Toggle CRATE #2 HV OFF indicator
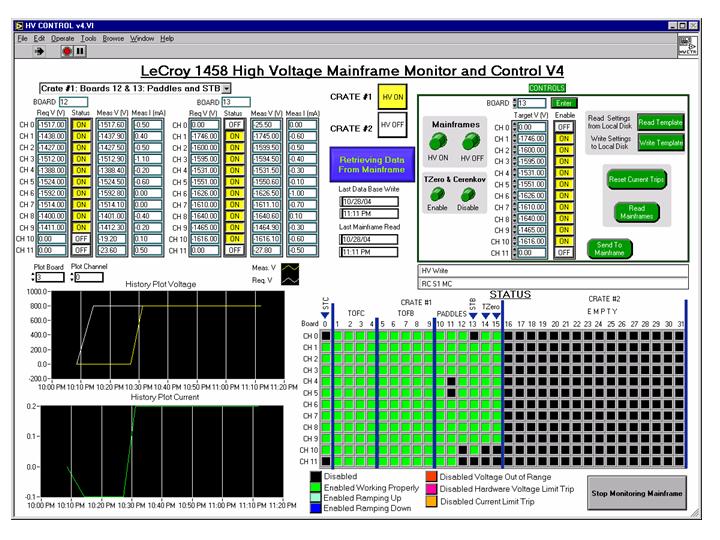This screenshot has height=540, width=720. (393, 125)
